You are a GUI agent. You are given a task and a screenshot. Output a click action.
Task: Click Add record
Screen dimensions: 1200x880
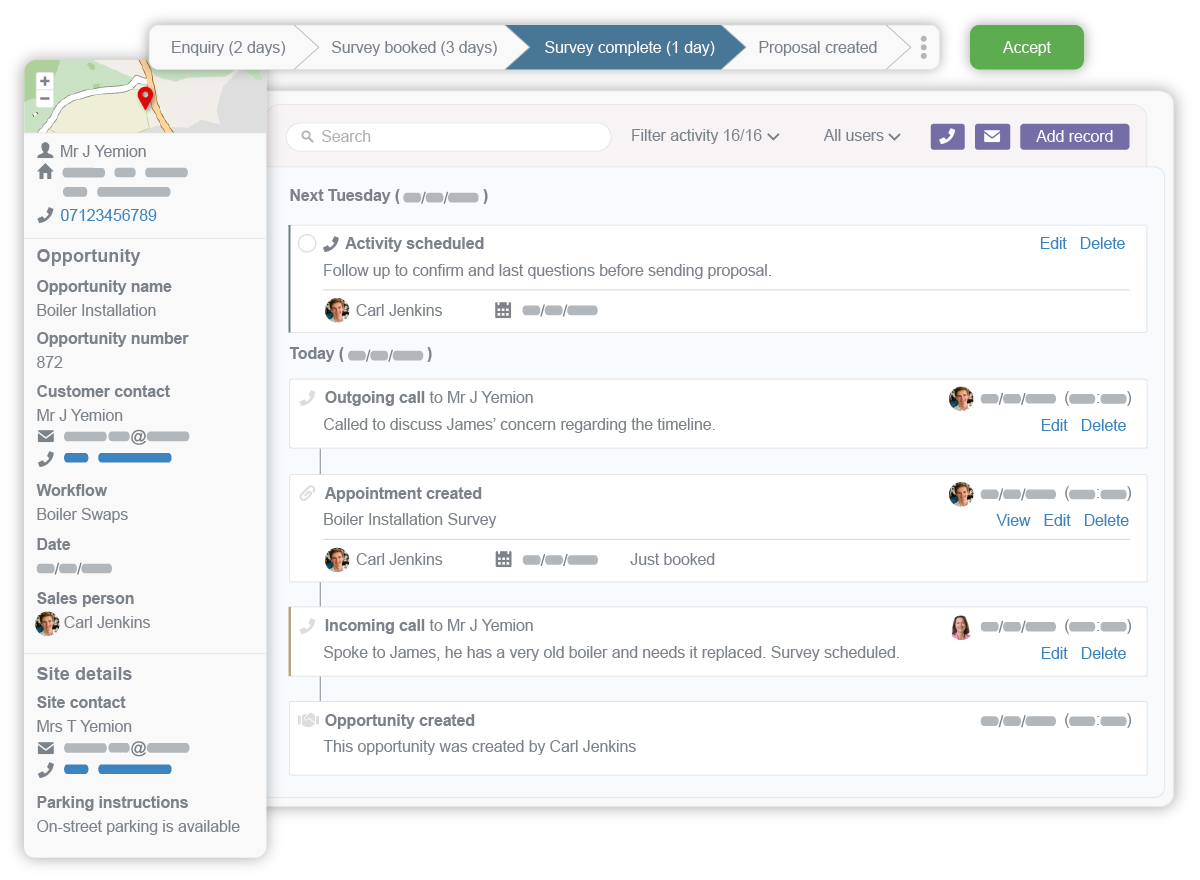(1074, 136)
